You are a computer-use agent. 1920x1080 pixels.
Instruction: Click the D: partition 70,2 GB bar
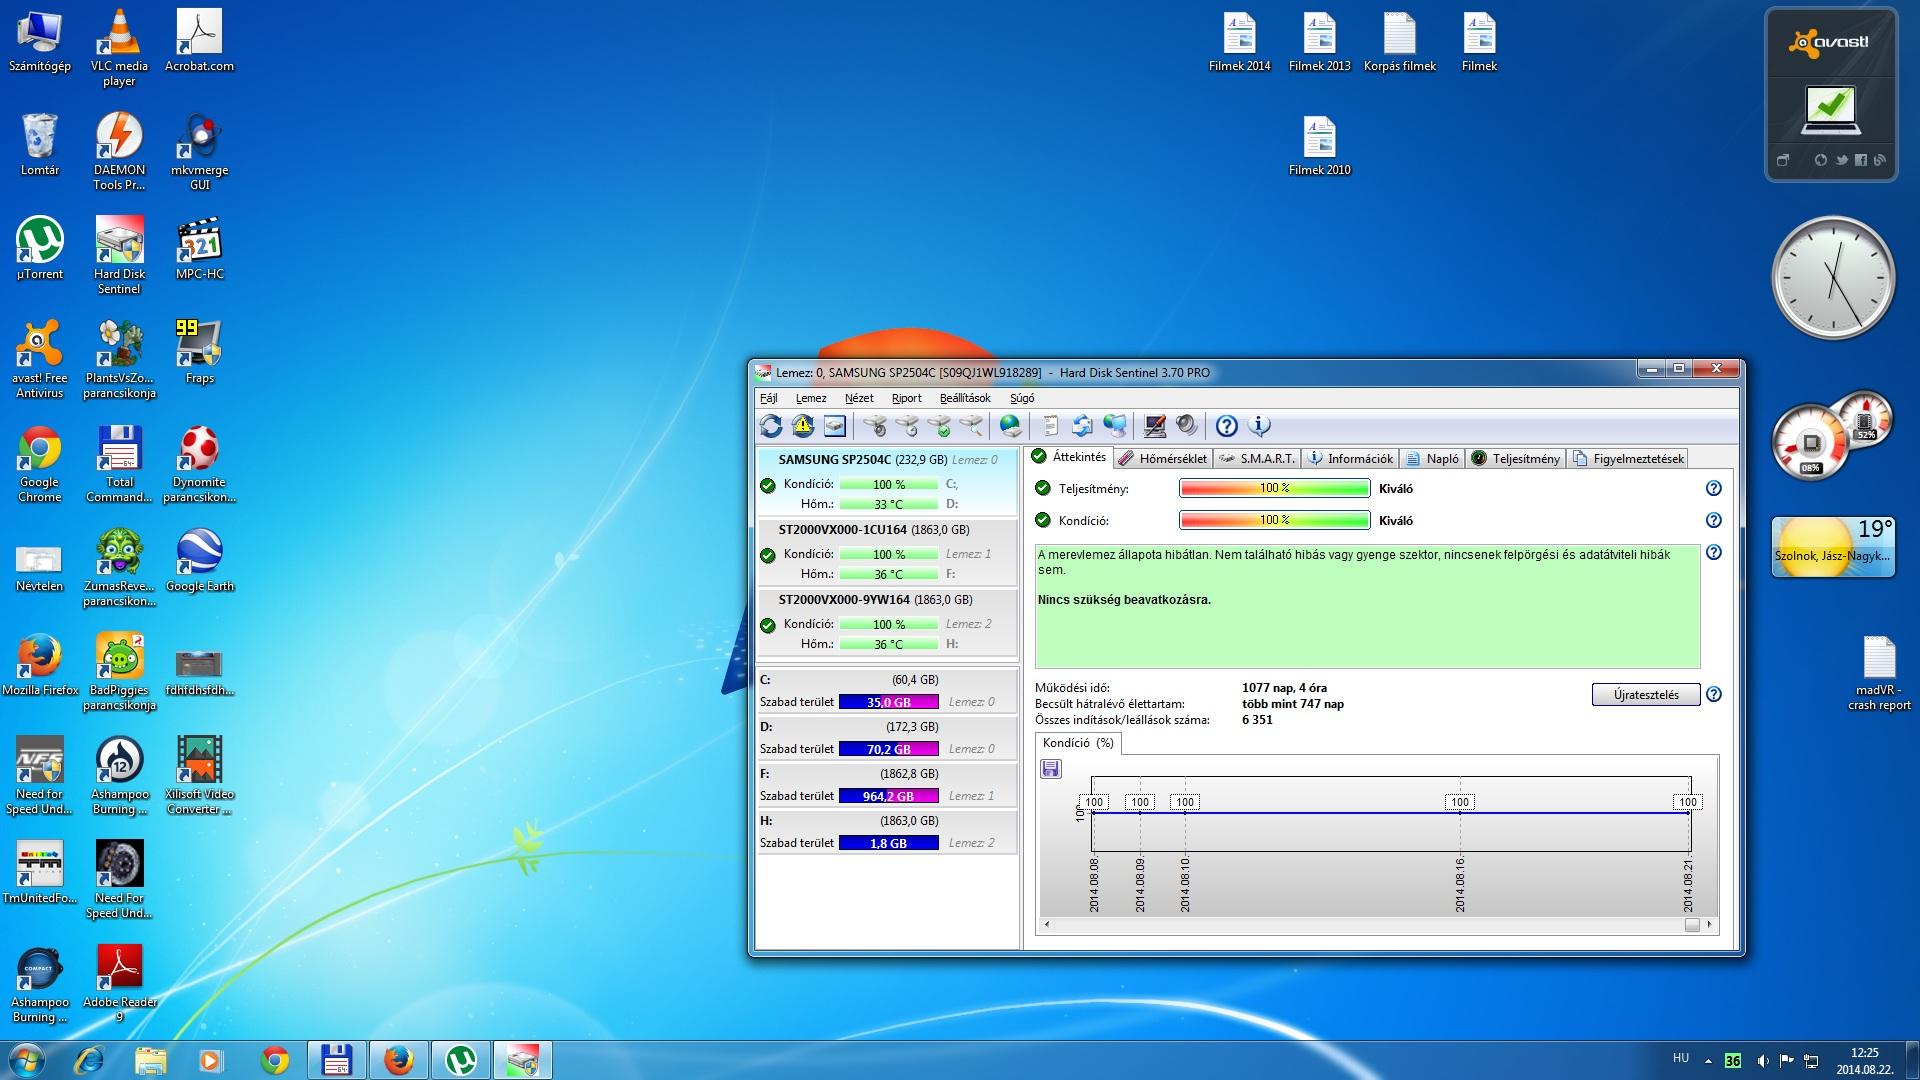(888, 749)
